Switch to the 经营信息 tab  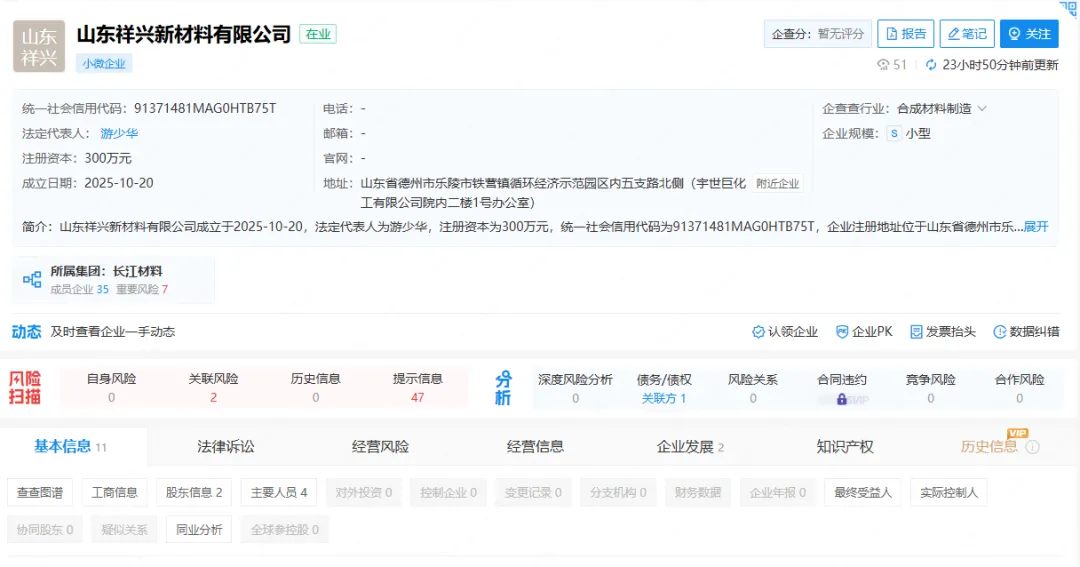click(x=535, y=447)
